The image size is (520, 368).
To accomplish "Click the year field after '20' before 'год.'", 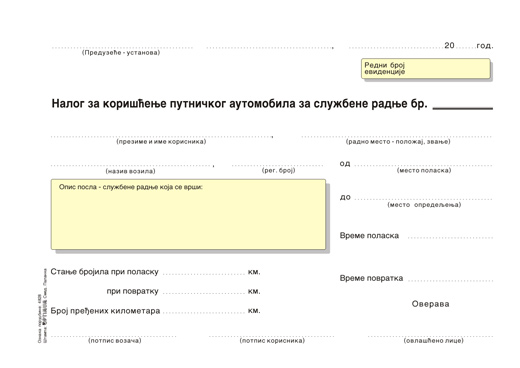I will tap(465, 47).
